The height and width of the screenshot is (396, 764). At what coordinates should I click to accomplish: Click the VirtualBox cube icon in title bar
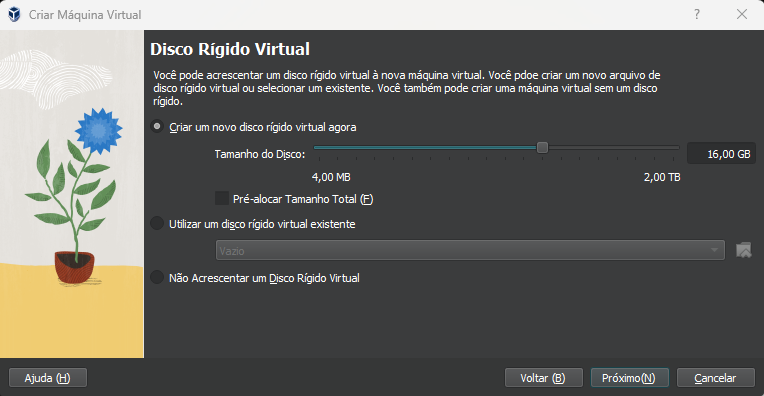pyautogui.click(x=15, y=15)
